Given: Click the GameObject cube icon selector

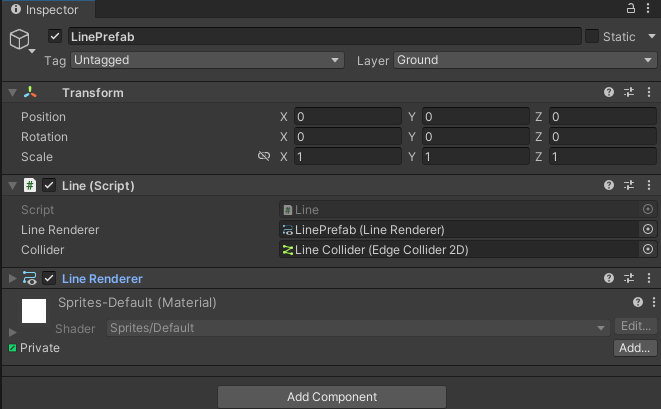Looking at the screenshot, I should tap(19, 39).
